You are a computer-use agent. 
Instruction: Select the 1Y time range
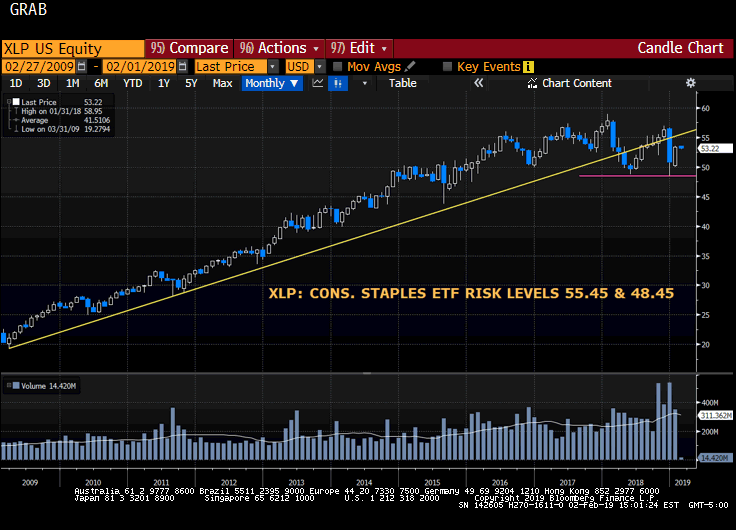point(163,83)
